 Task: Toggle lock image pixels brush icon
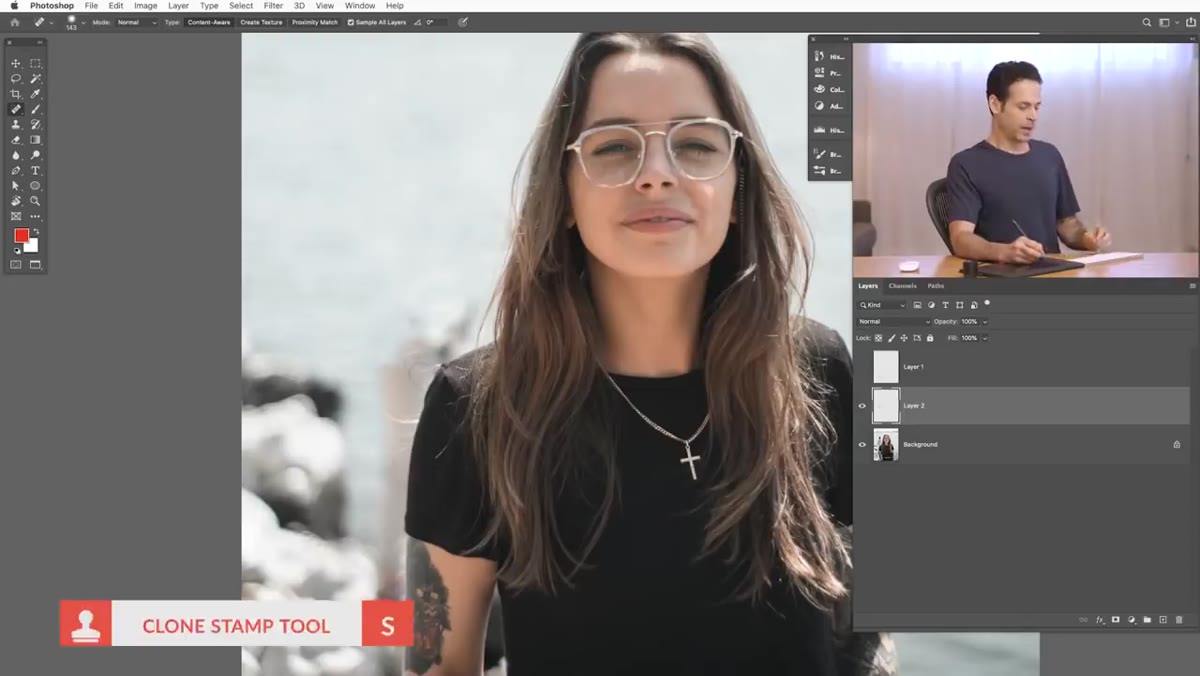point(892,338)
